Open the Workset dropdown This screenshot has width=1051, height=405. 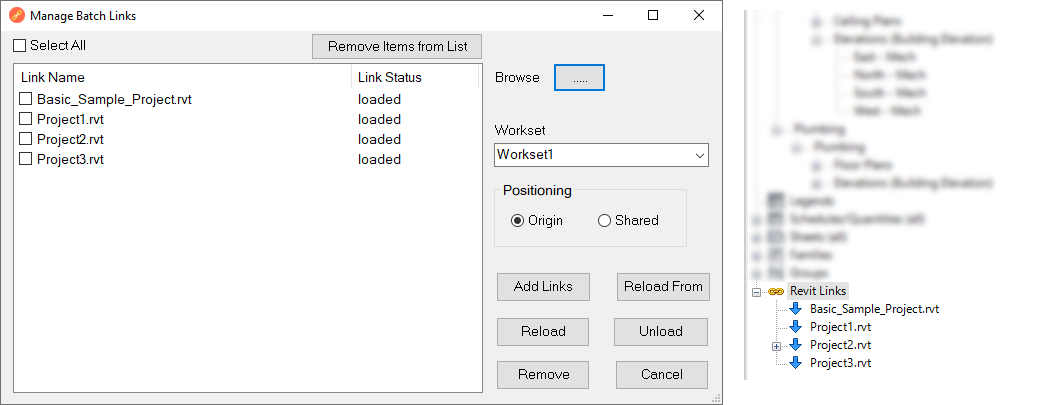(699, 155)
